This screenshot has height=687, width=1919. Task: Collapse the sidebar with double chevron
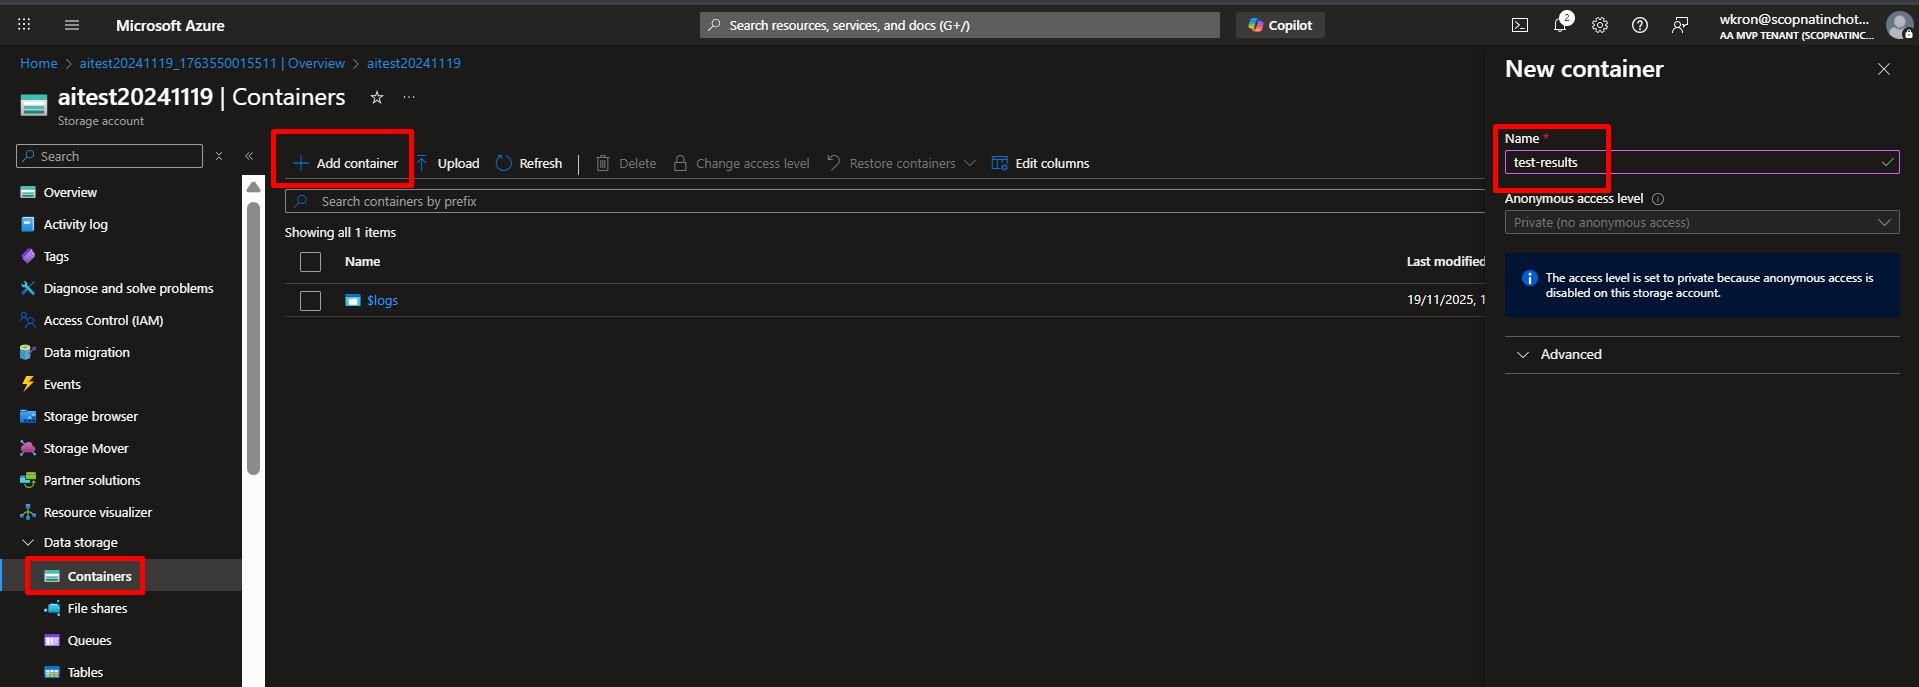[x=249, y=156]
